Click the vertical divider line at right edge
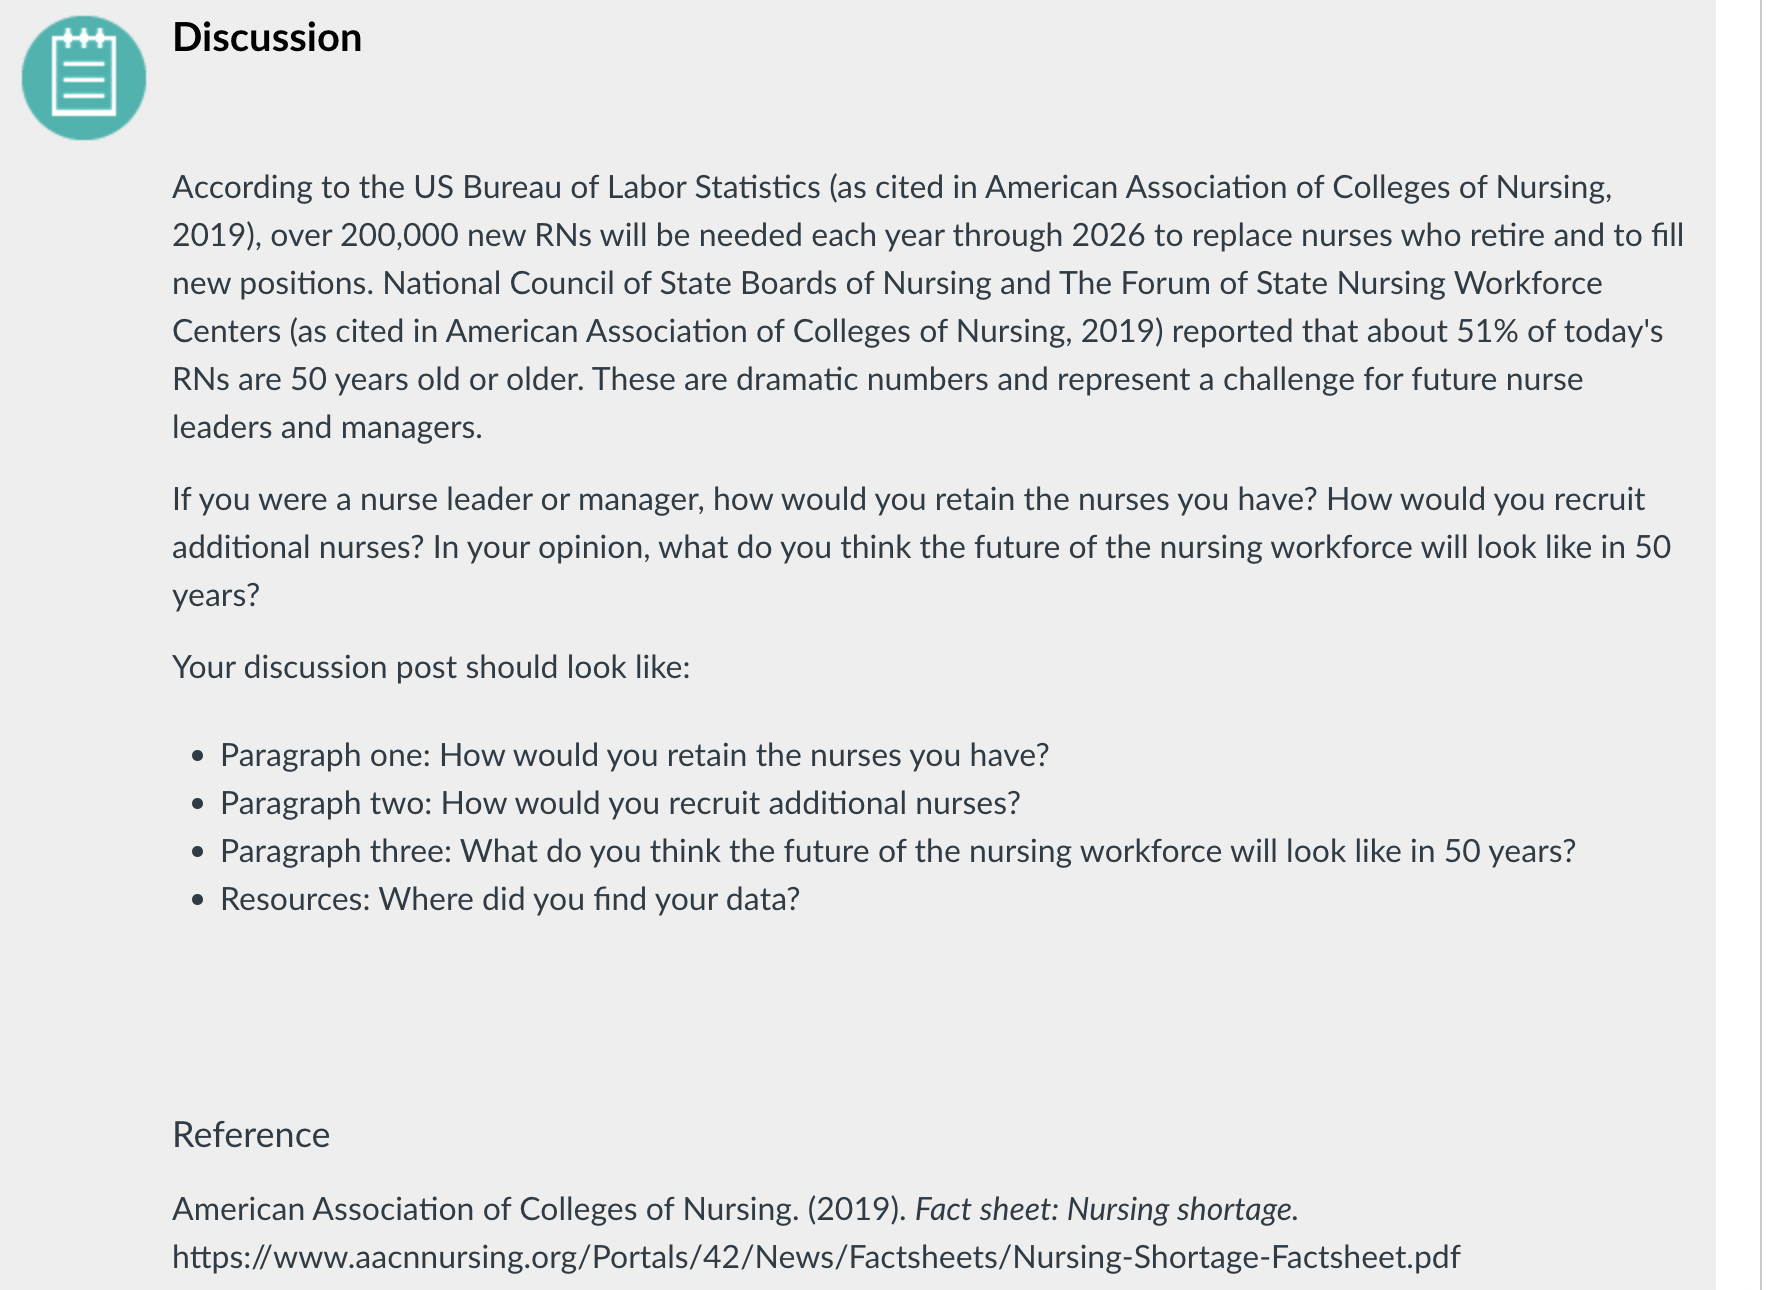This screenshot has width=1766, height=1290. [1761, 645]
